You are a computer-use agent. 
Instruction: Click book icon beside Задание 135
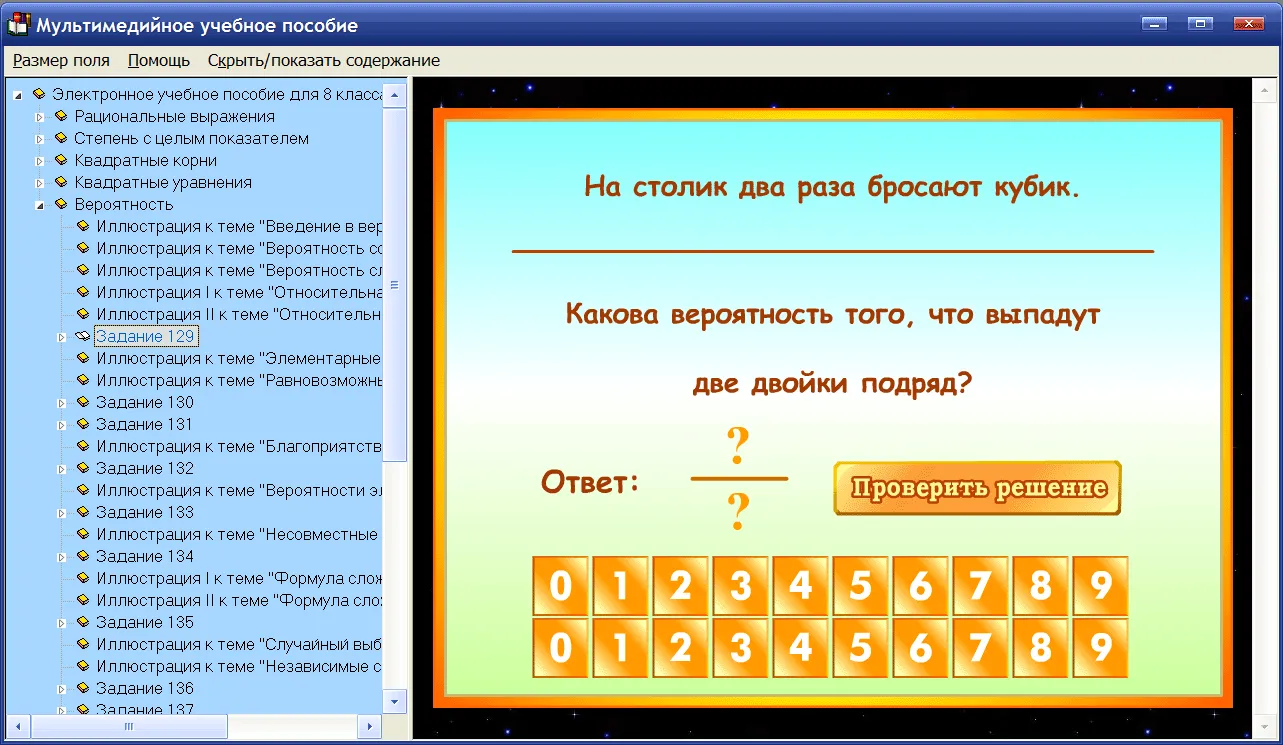(83, 622)
